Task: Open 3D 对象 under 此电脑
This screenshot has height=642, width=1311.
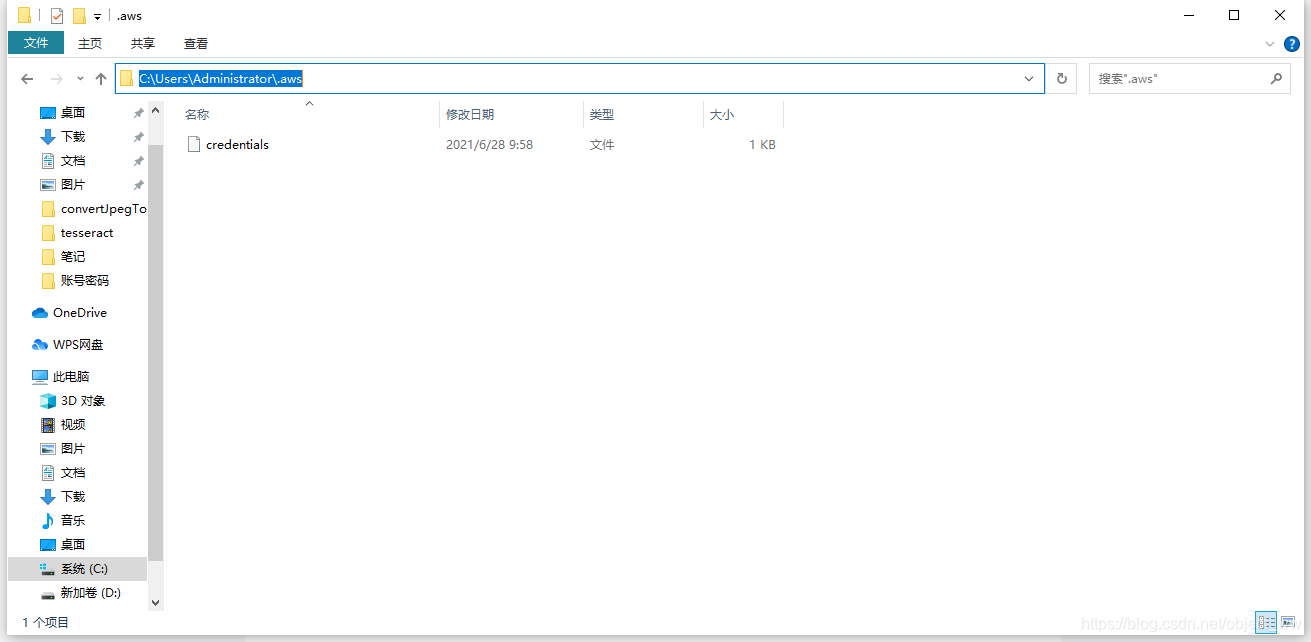Action: 83,401
